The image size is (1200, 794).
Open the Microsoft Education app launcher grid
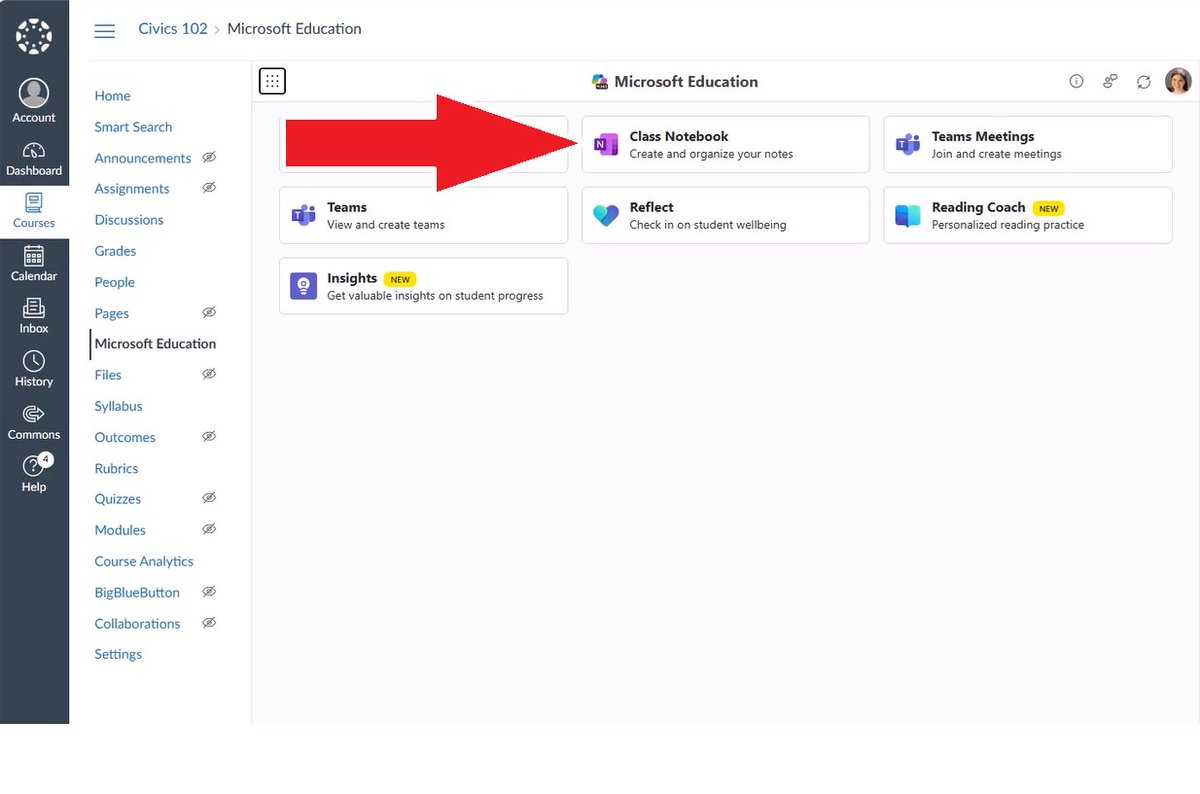272,81
